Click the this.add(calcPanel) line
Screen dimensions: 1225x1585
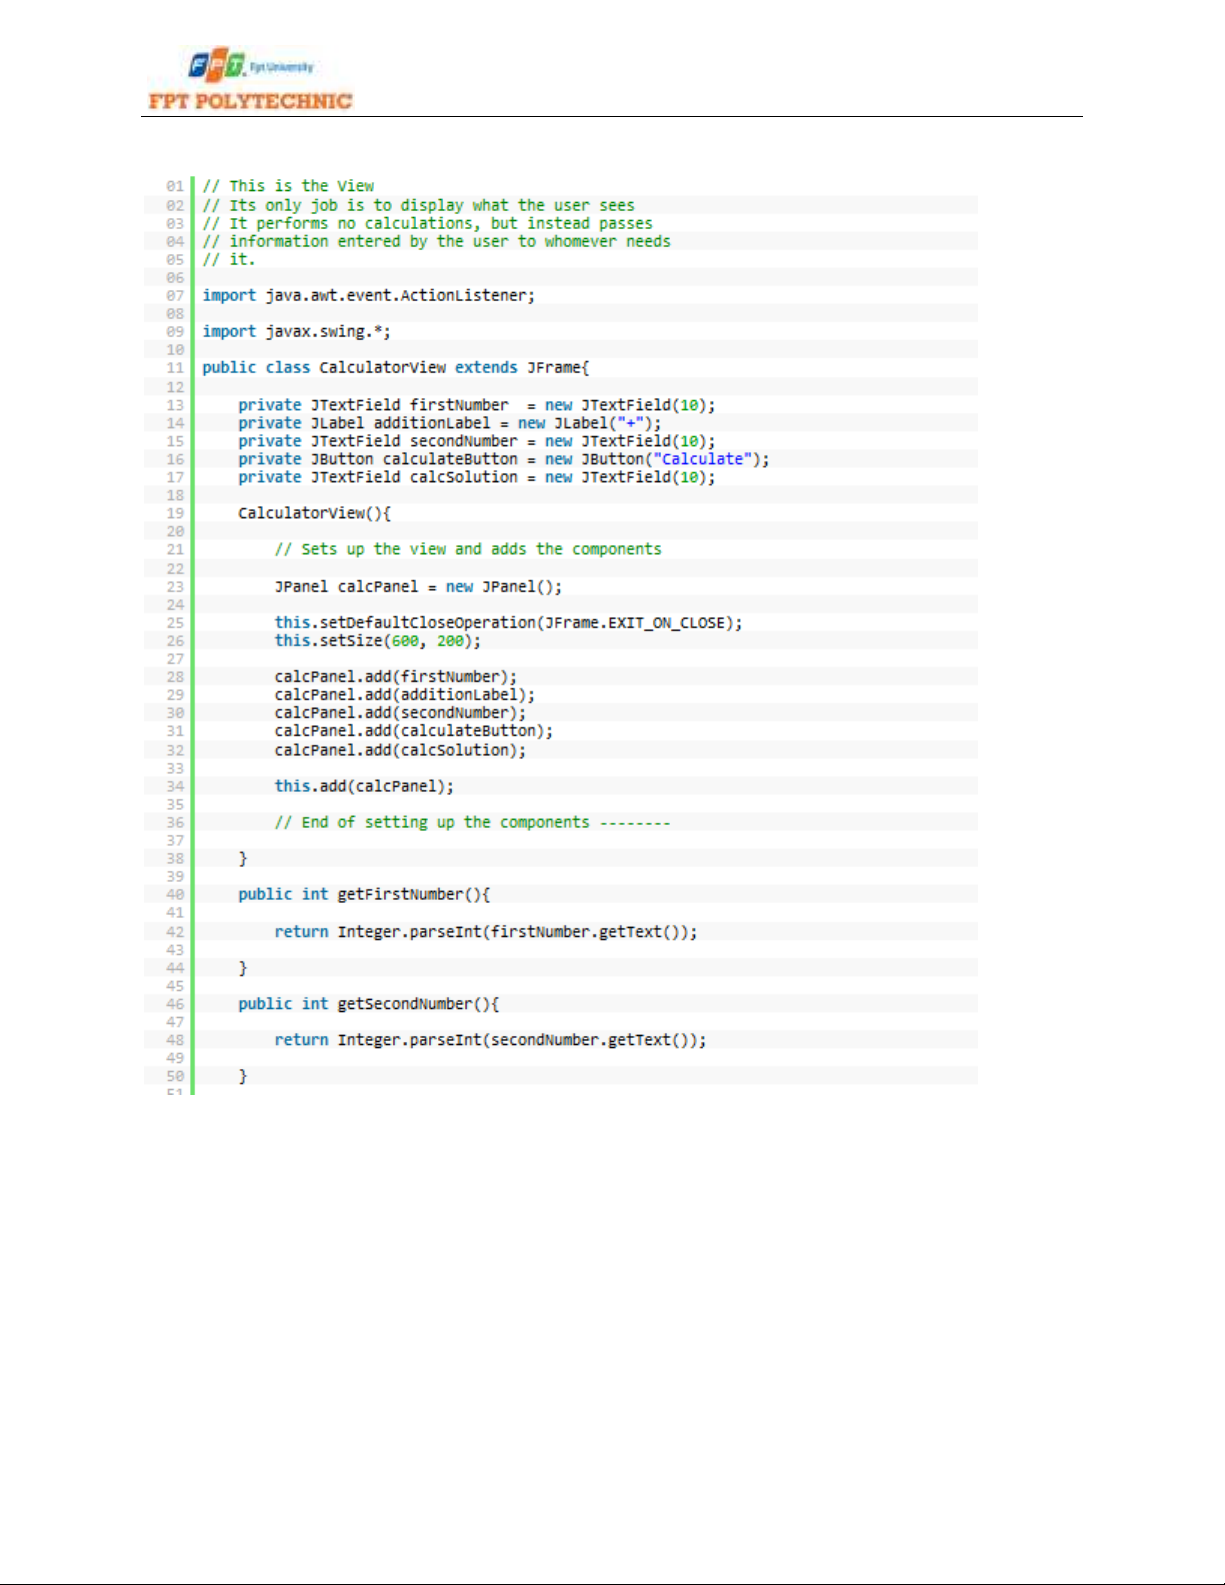pyautogui.click(x=364, y=786)
